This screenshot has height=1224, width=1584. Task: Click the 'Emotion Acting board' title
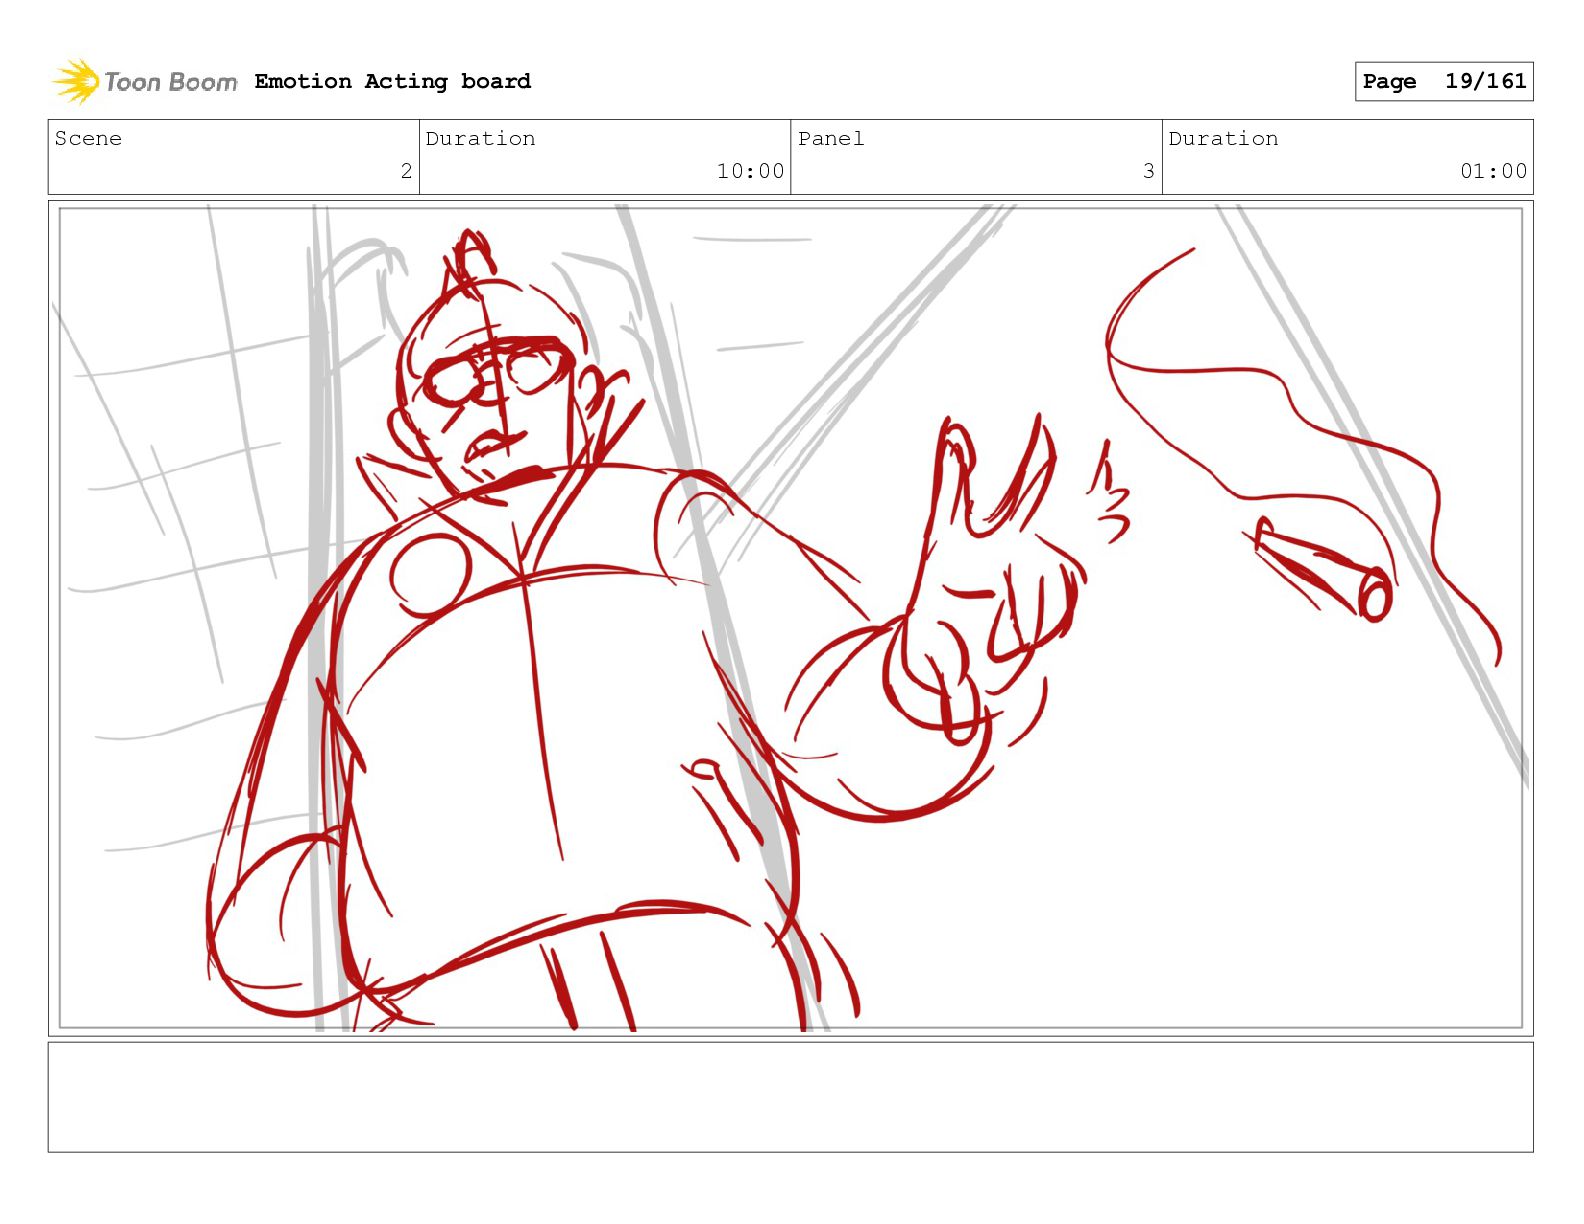pyautogui.click(x=393, y=81)
